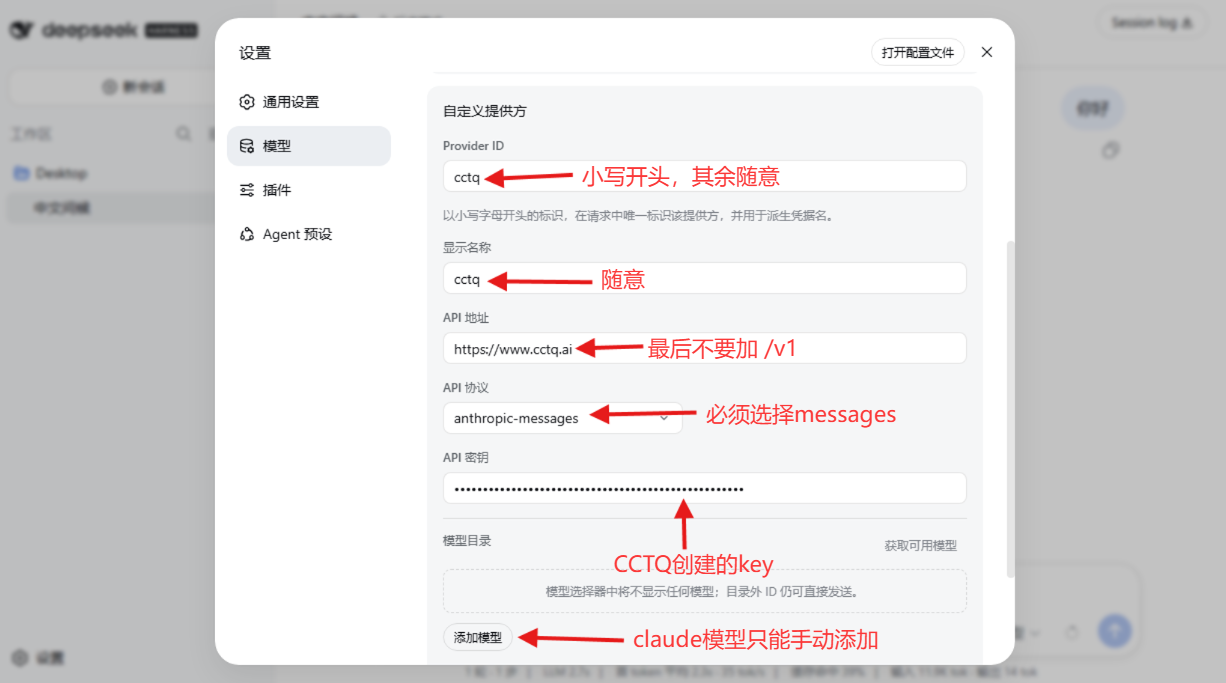Image resolution: width=1226 pixels, height=683 pixels.
Task: Click the 工作区 label in sidebar
Action: pyautogui.click(x=30, y=133)
